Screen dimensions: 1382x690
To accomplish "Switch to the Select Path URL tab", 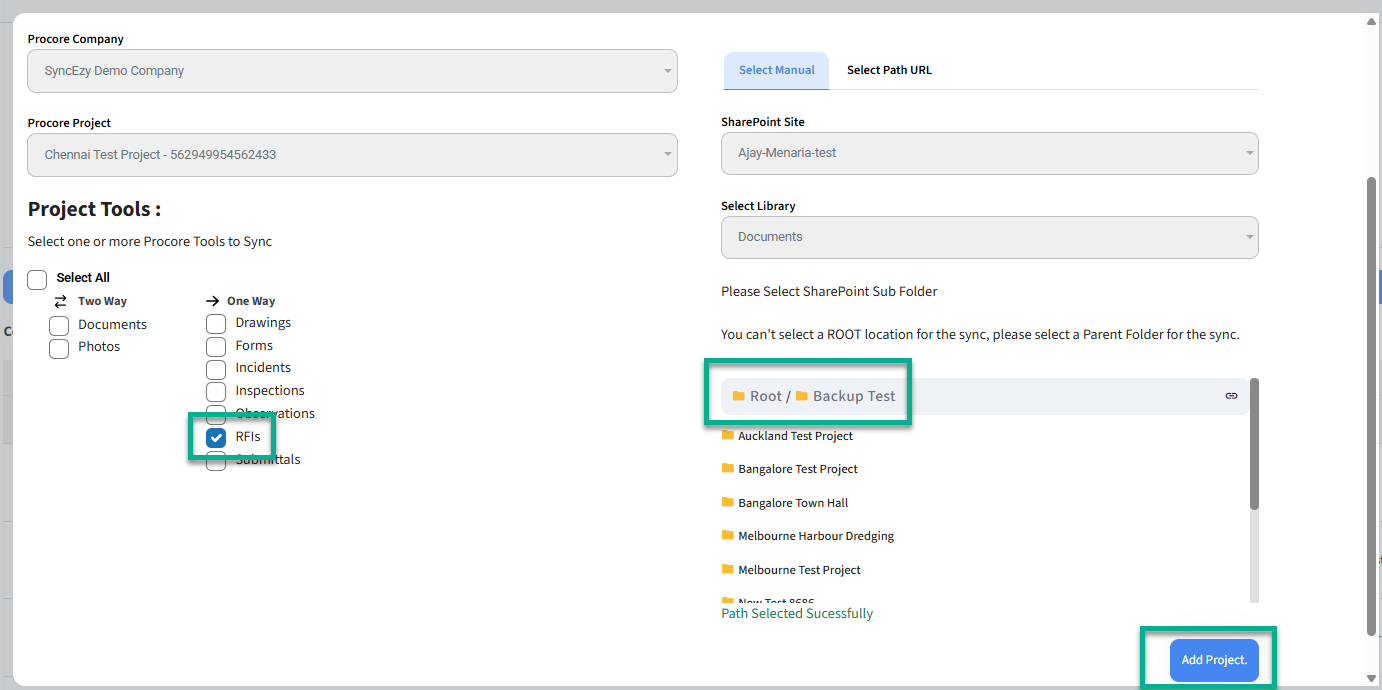I will pos(889,70).
